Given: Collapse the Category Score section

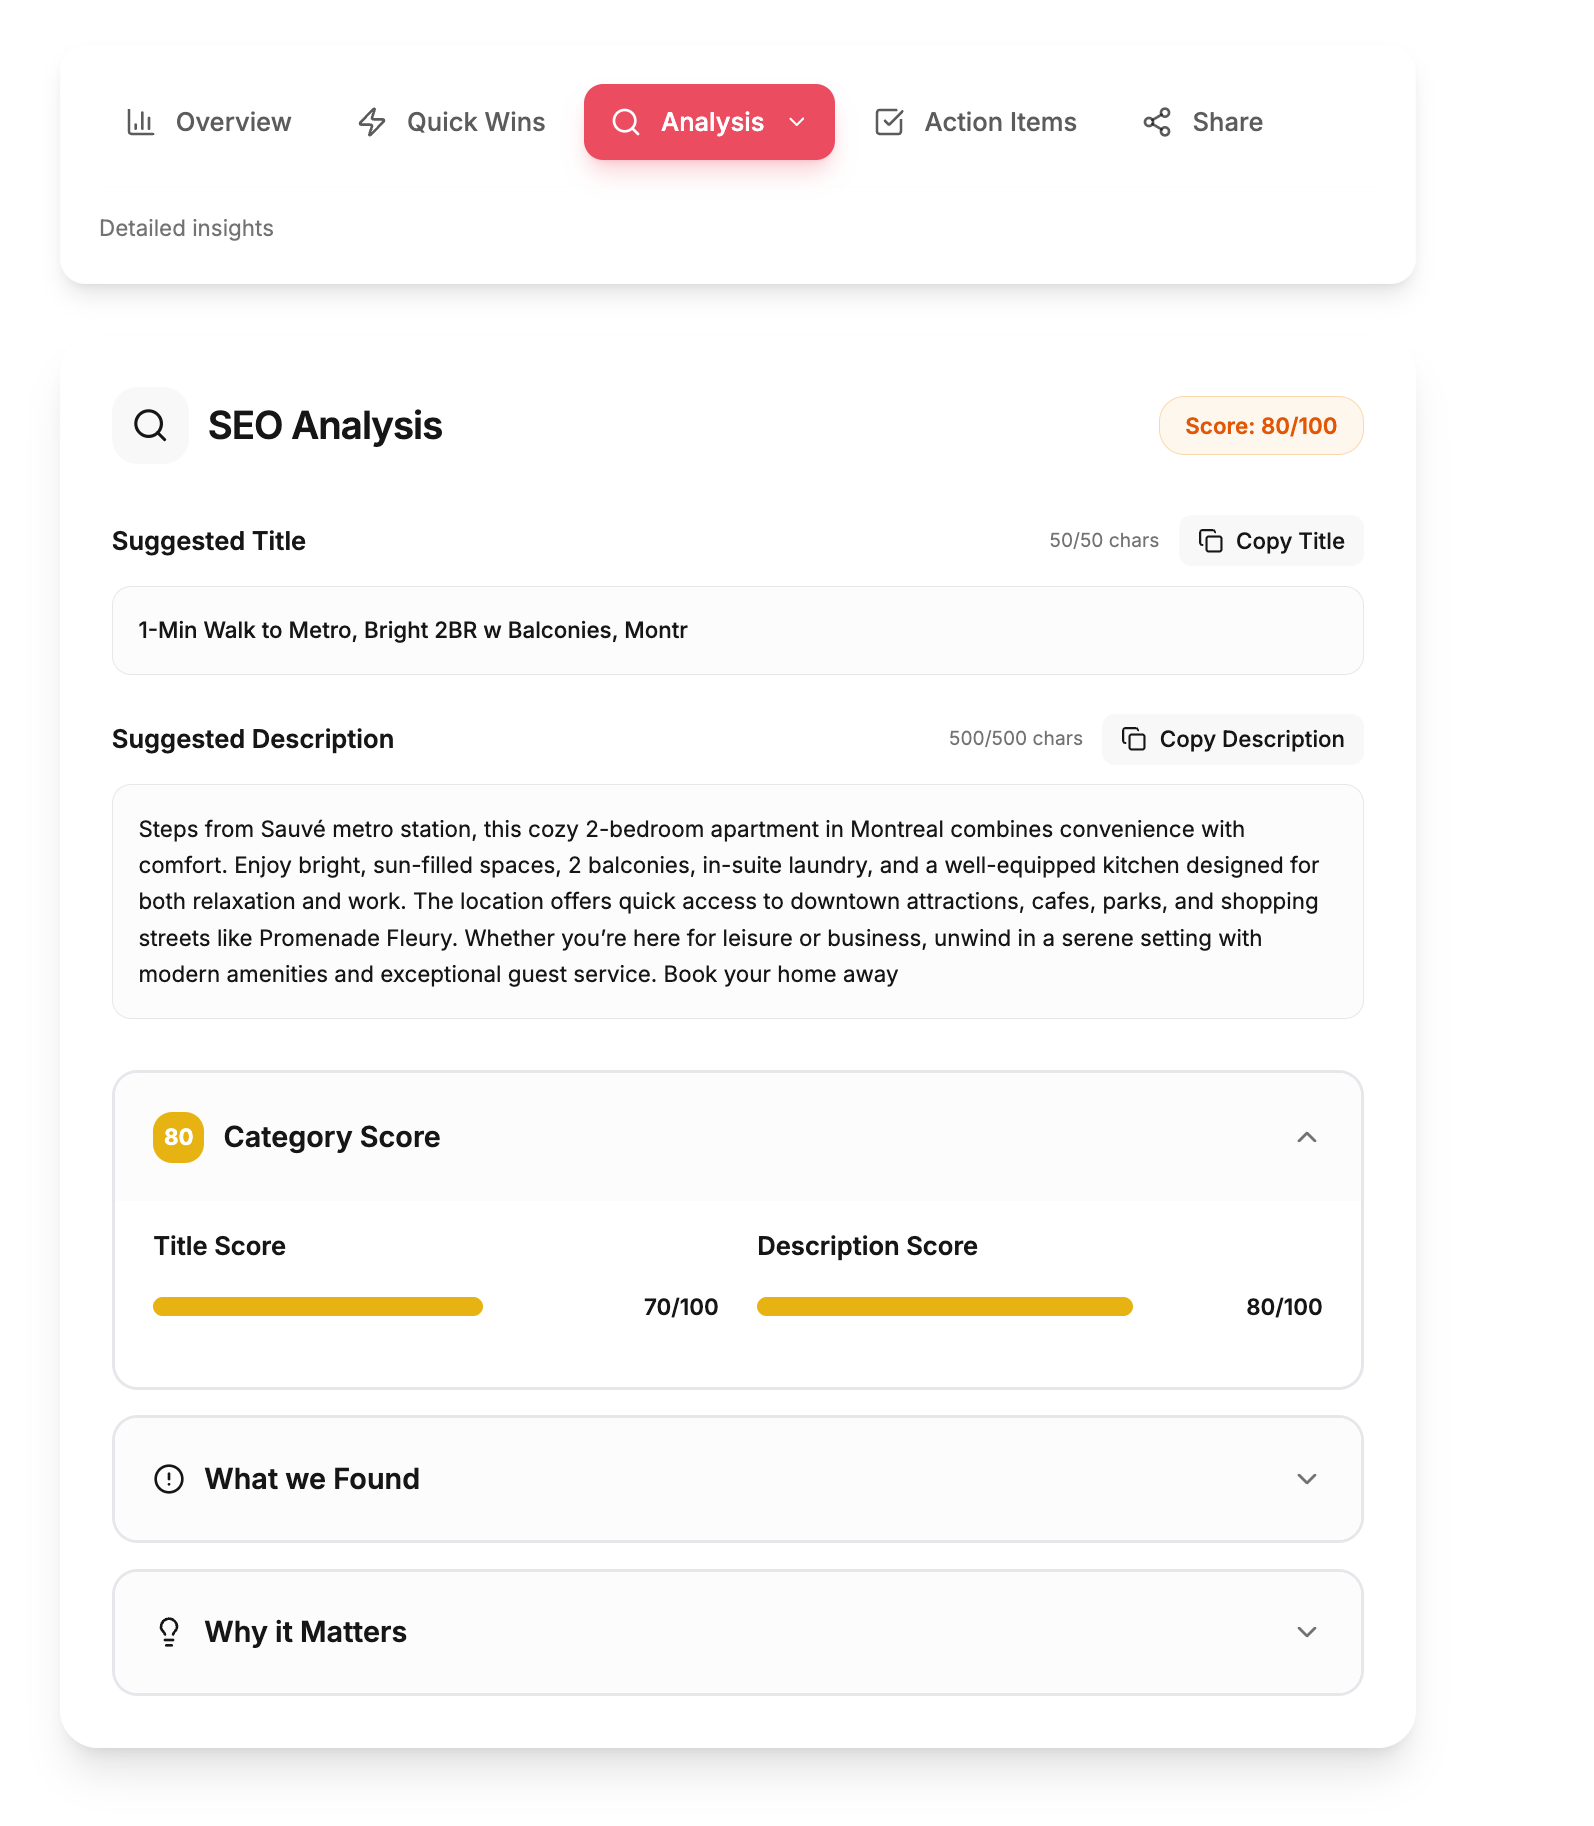Looking at the screenshot, I should (x=1306, y=1138).
